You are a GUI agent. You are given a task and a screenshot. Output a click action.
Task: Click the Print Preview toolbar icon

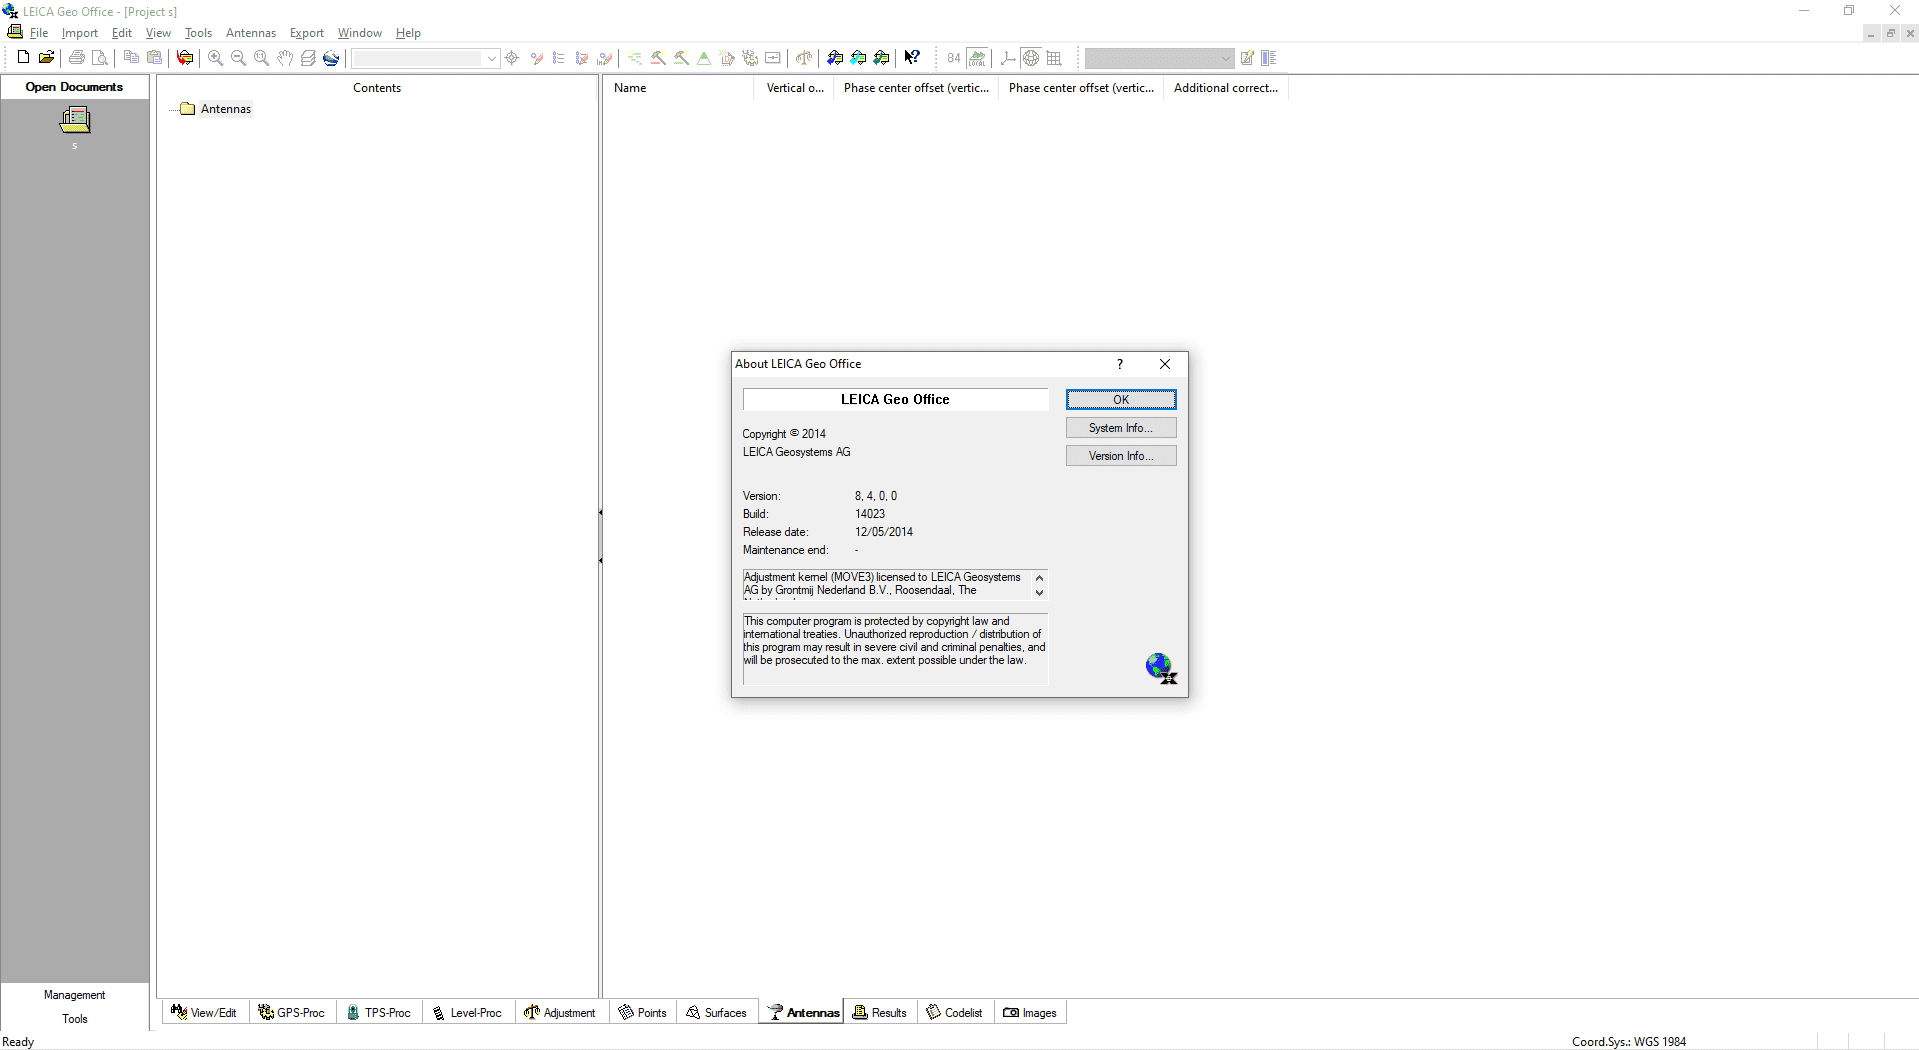pos(99,58)
